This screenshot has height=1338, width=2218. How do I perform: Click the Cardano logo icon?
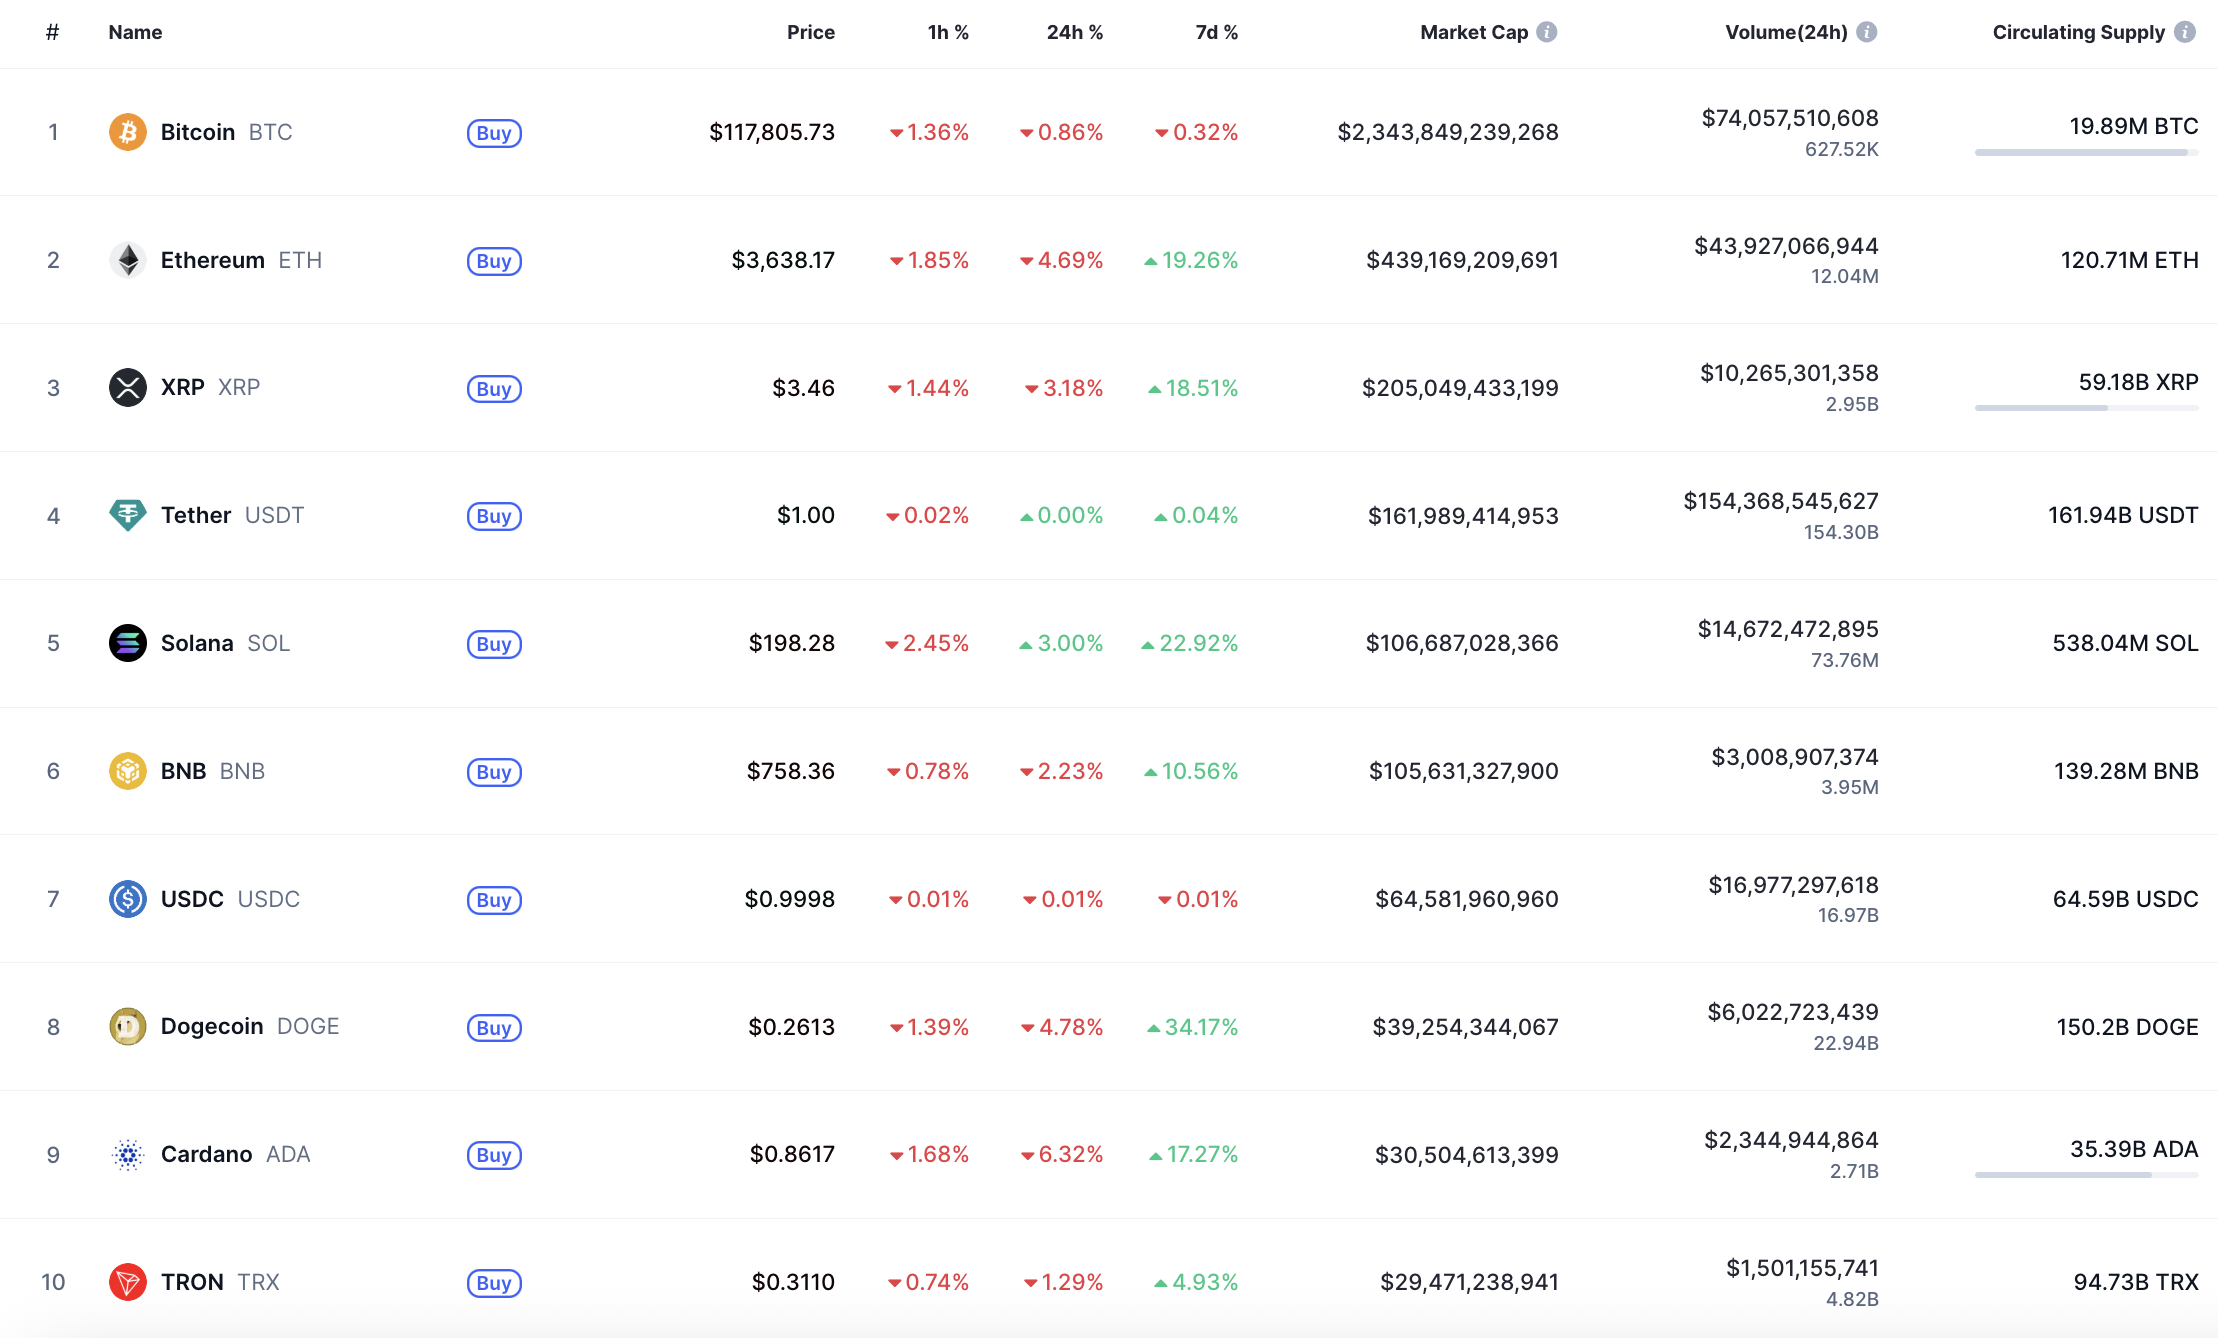click(x=127, y=1155)
